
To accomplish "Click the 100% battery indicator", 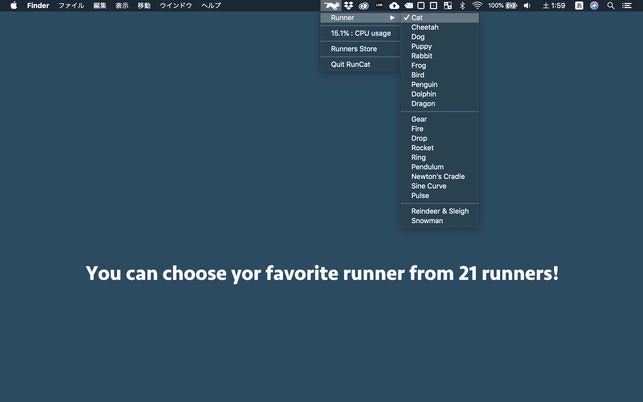I will click(503, 6).
